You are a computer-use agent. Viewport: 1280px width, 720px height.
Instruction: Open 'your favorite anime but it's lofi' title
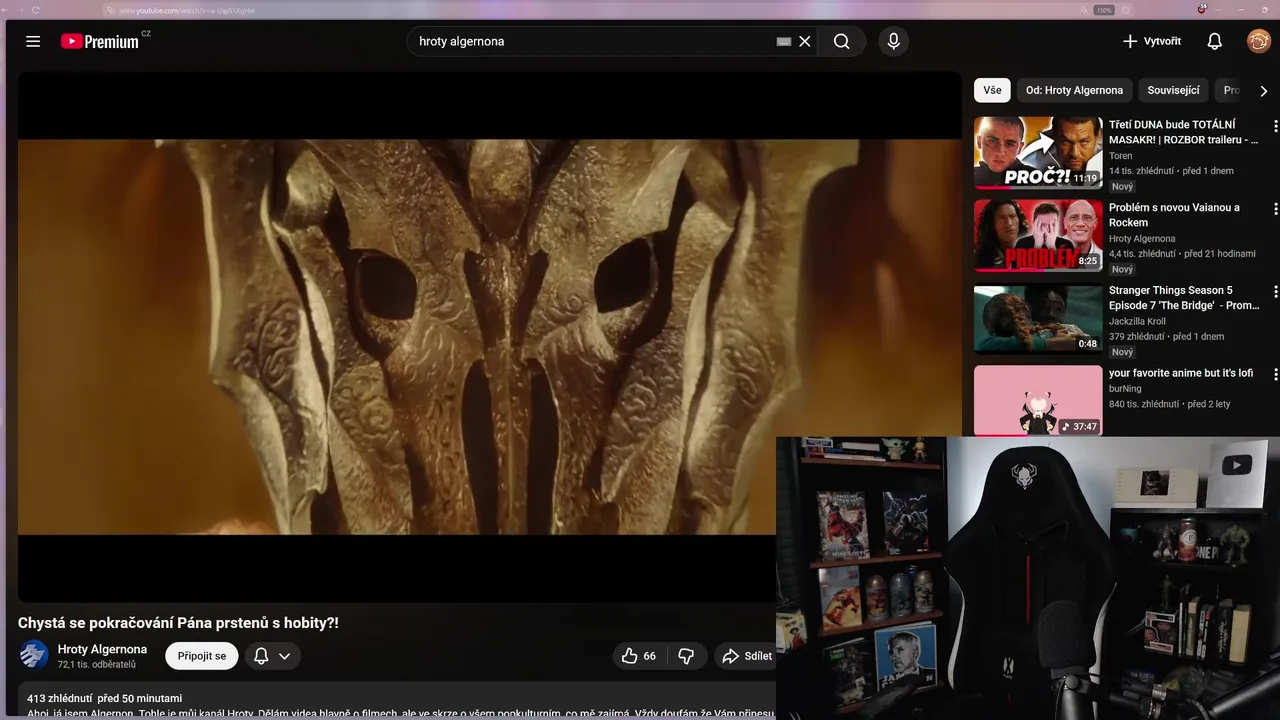pos(1181,373)
